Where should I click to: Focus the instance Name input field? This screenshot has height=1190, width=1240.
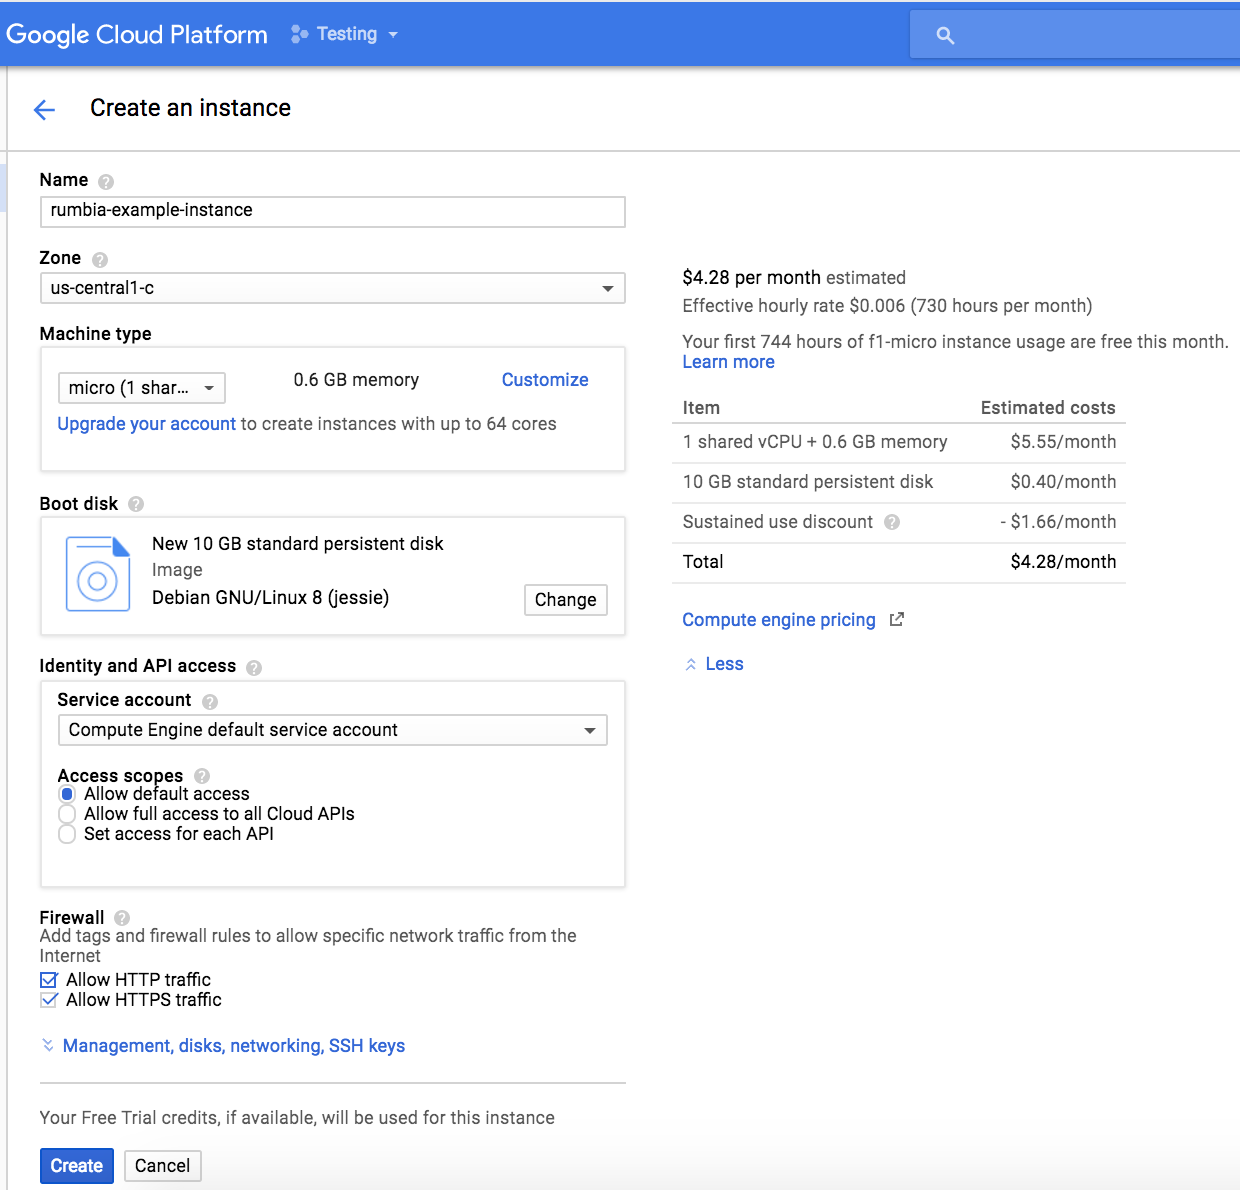click(333, 211)
